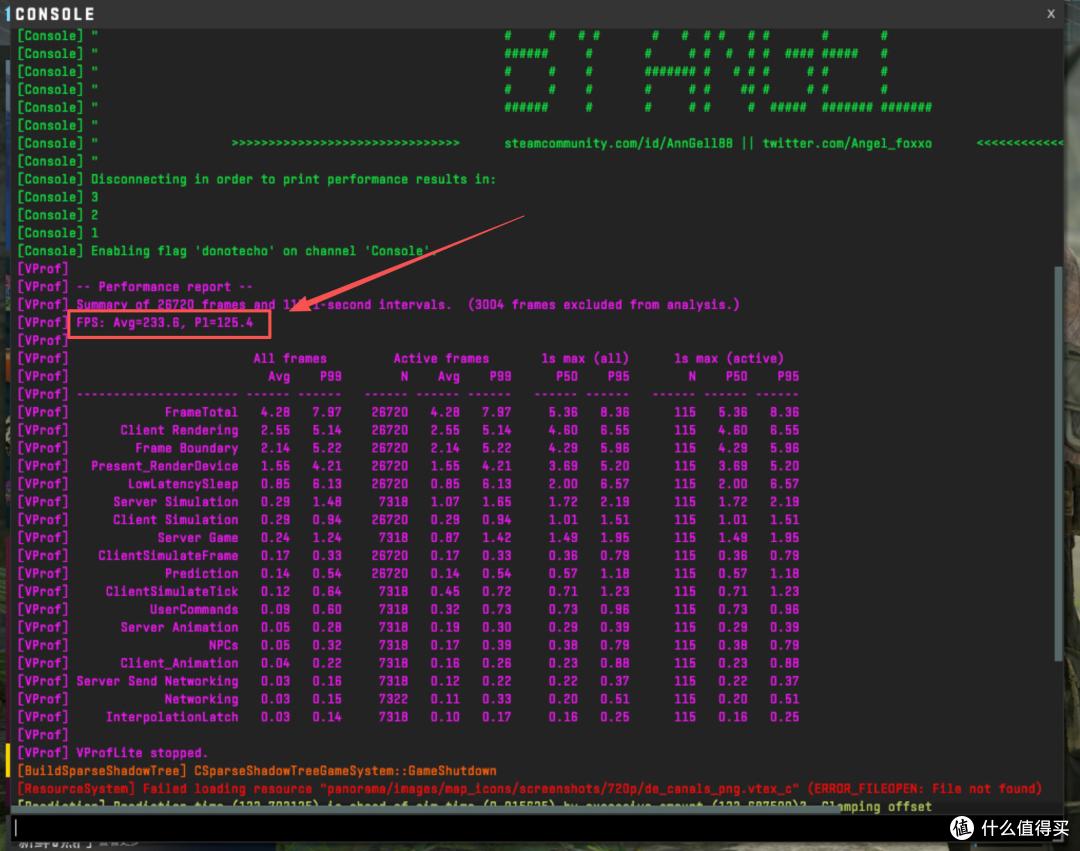Click the horizontal scrollbar above the input

(425, 810)
